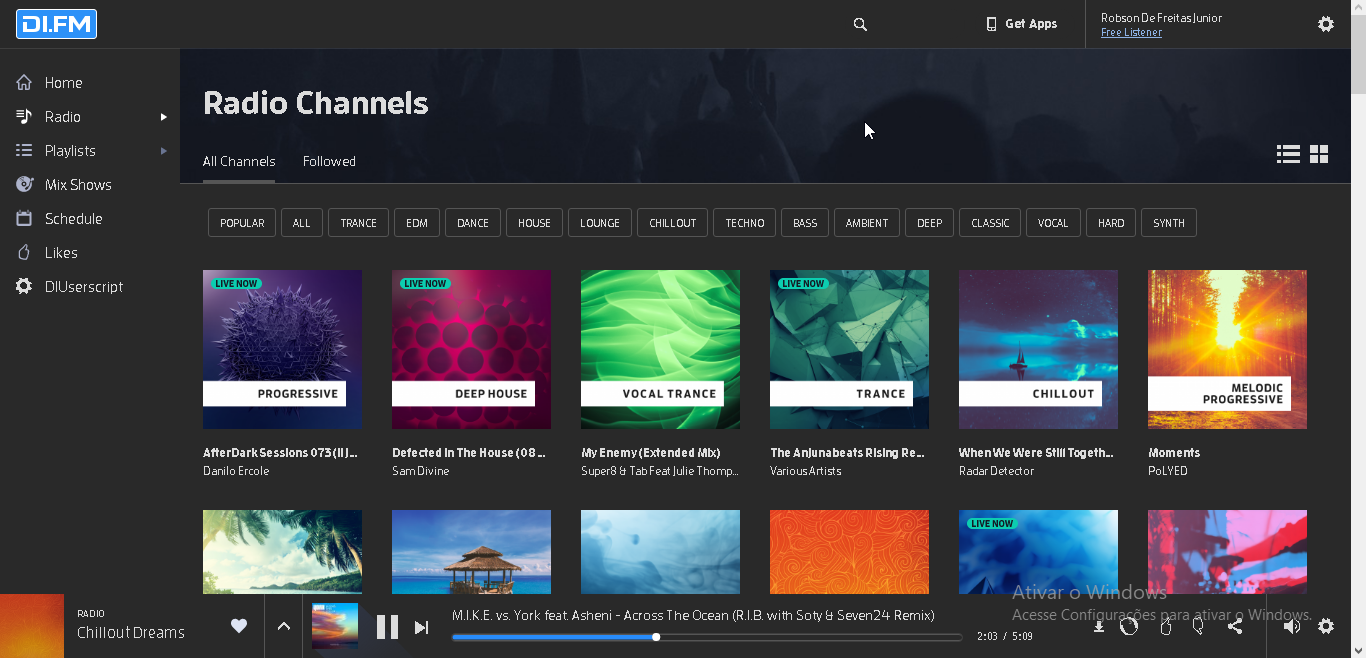The height and width of the screenshot is (658, 1366).
Task: Click artist name Radar Detector
Action: pos(996,471)
